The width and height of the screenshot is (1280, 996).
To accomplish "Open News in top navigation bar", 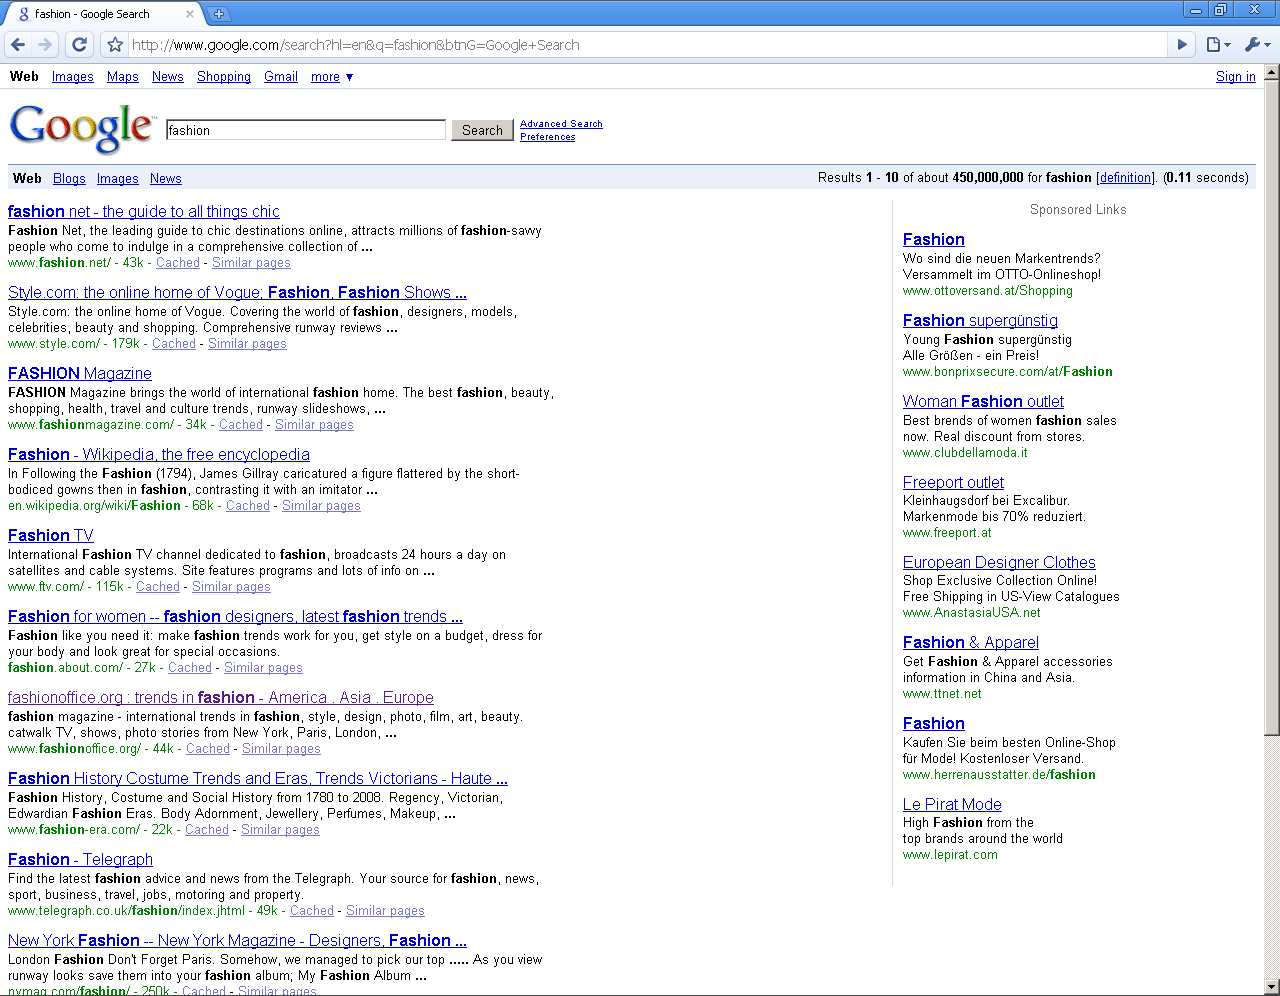I will coord(168,77).
